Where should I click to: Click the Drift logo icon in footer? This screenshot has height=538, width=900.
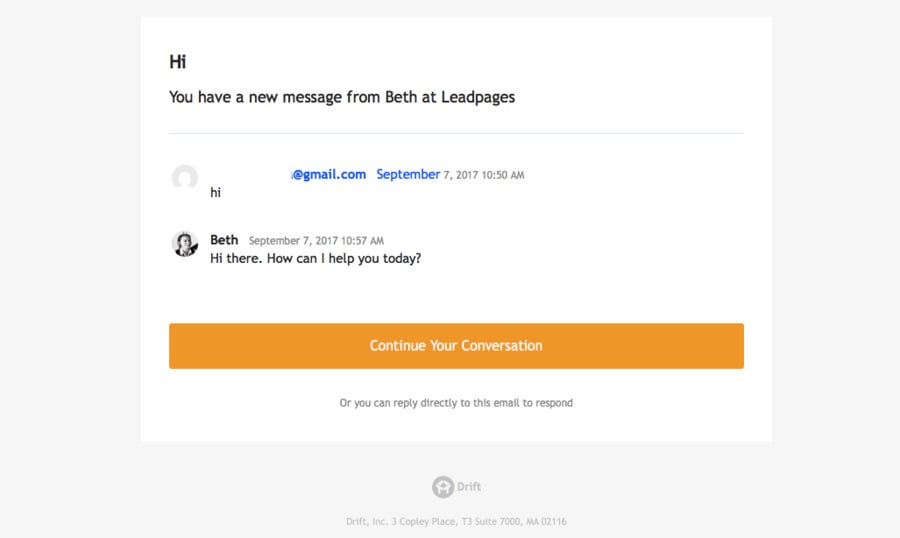[x=443, y=487]
